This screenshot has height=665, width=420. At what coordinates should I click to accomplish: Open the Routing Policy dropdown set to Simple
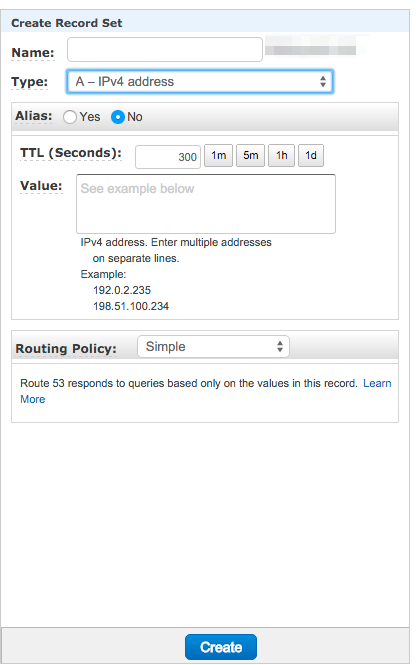(x=213, y=346)
